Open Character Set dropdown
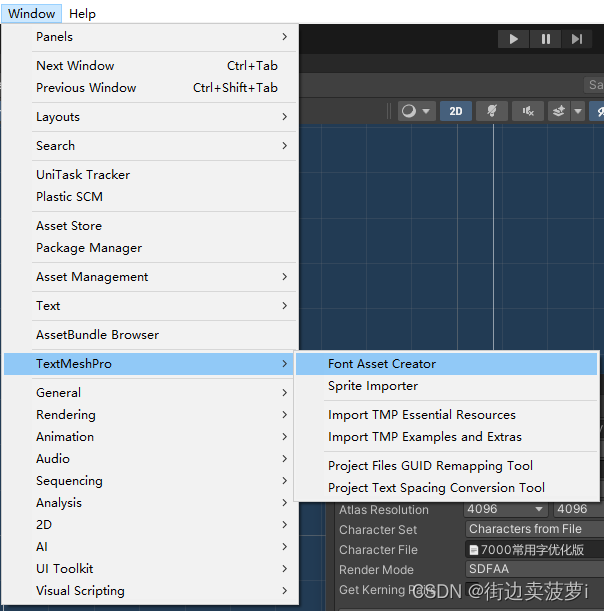Viewport: 604px width, 611px height. coord(535,529)
